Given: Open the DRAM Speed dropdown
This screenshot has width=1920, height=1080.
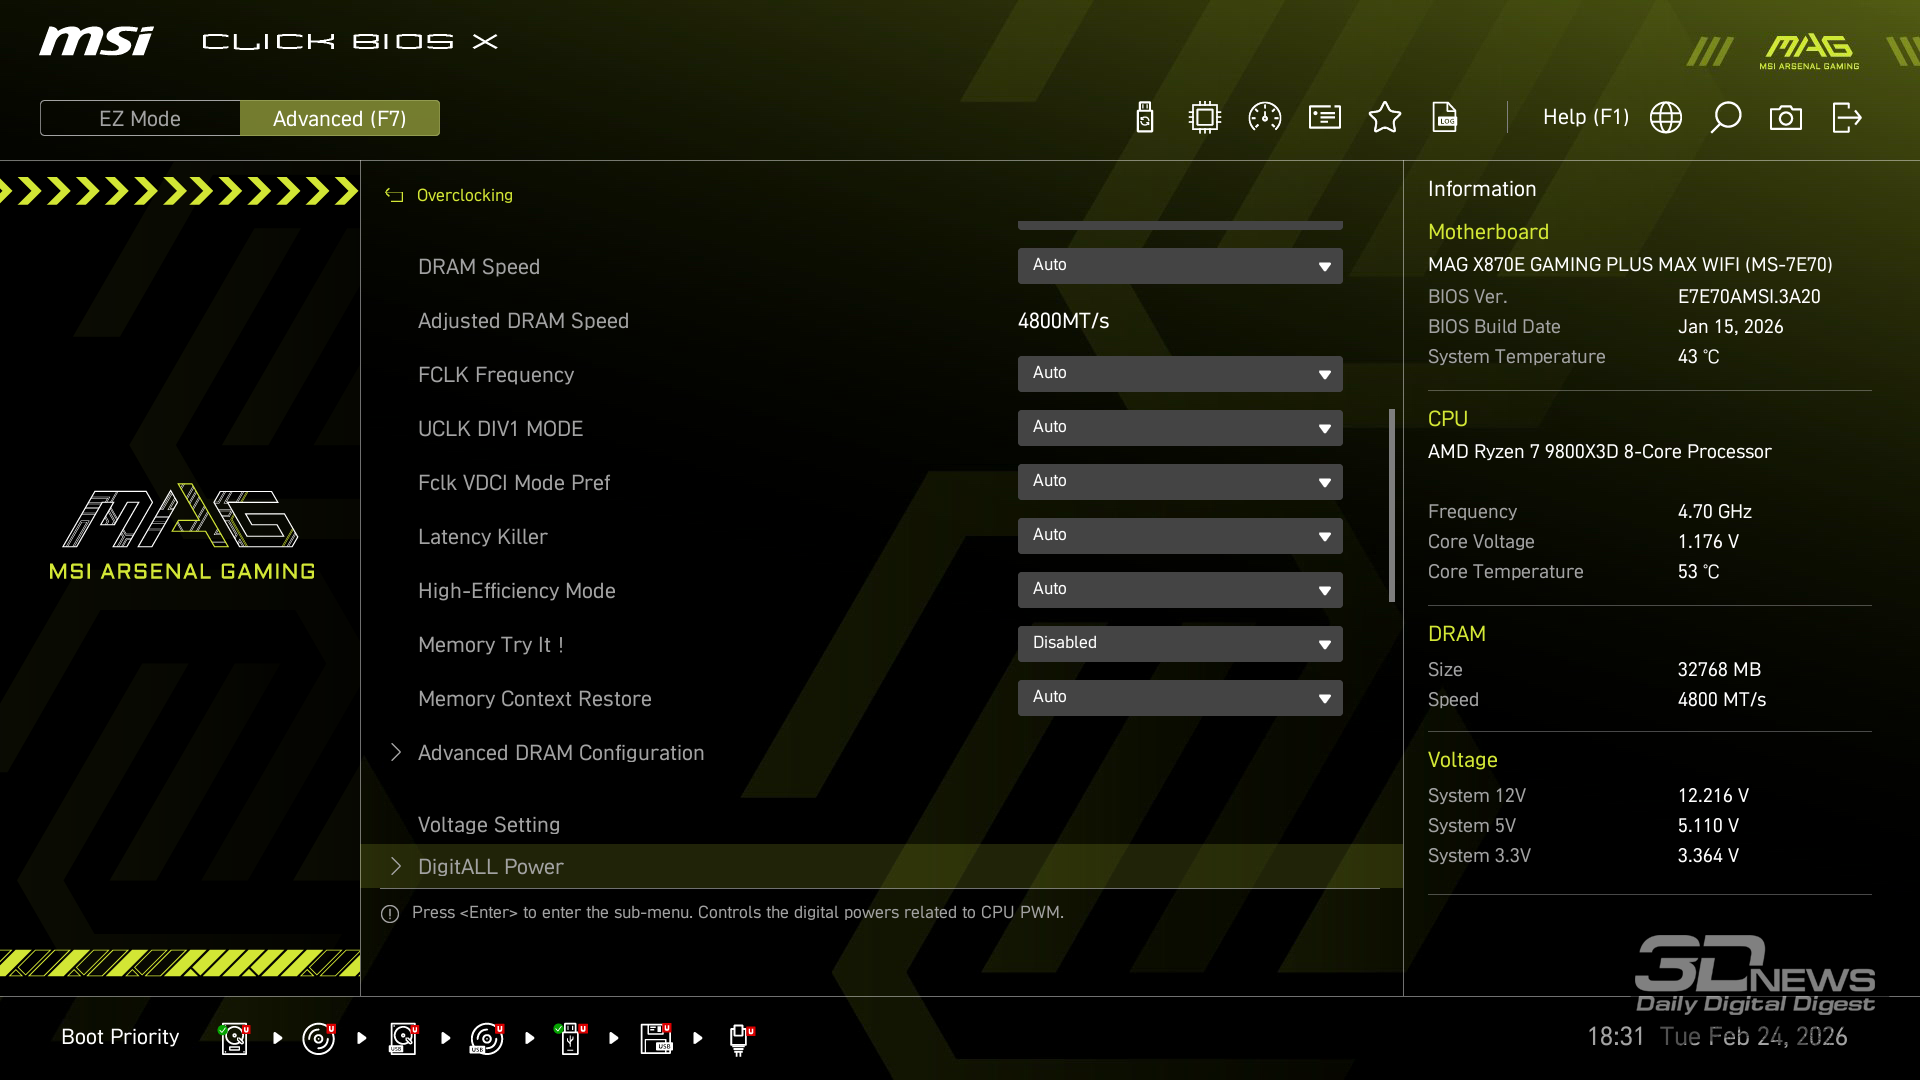Looking at the screenshot, I should pyautogui.click(x=1180, y=266).
